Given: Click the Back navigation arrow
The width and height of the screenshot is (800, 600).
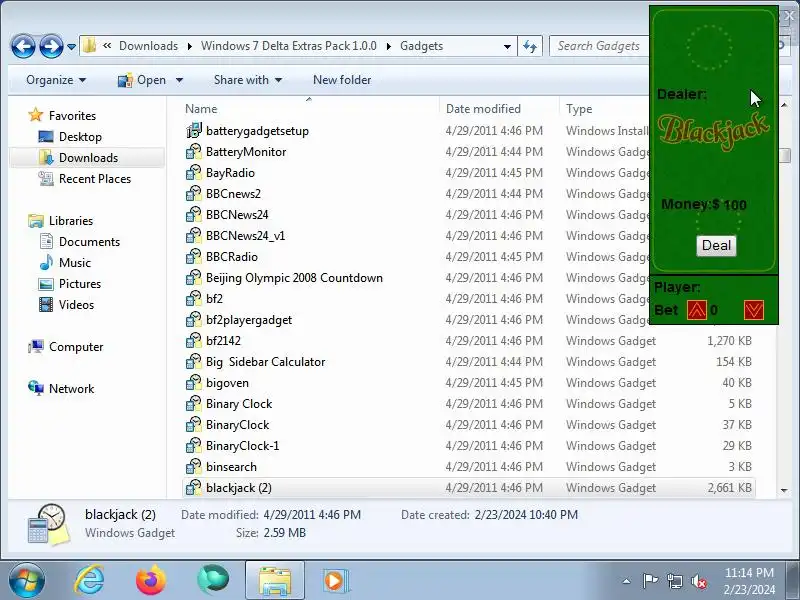Looking at the screenshot, I should [x=23, y=46].
